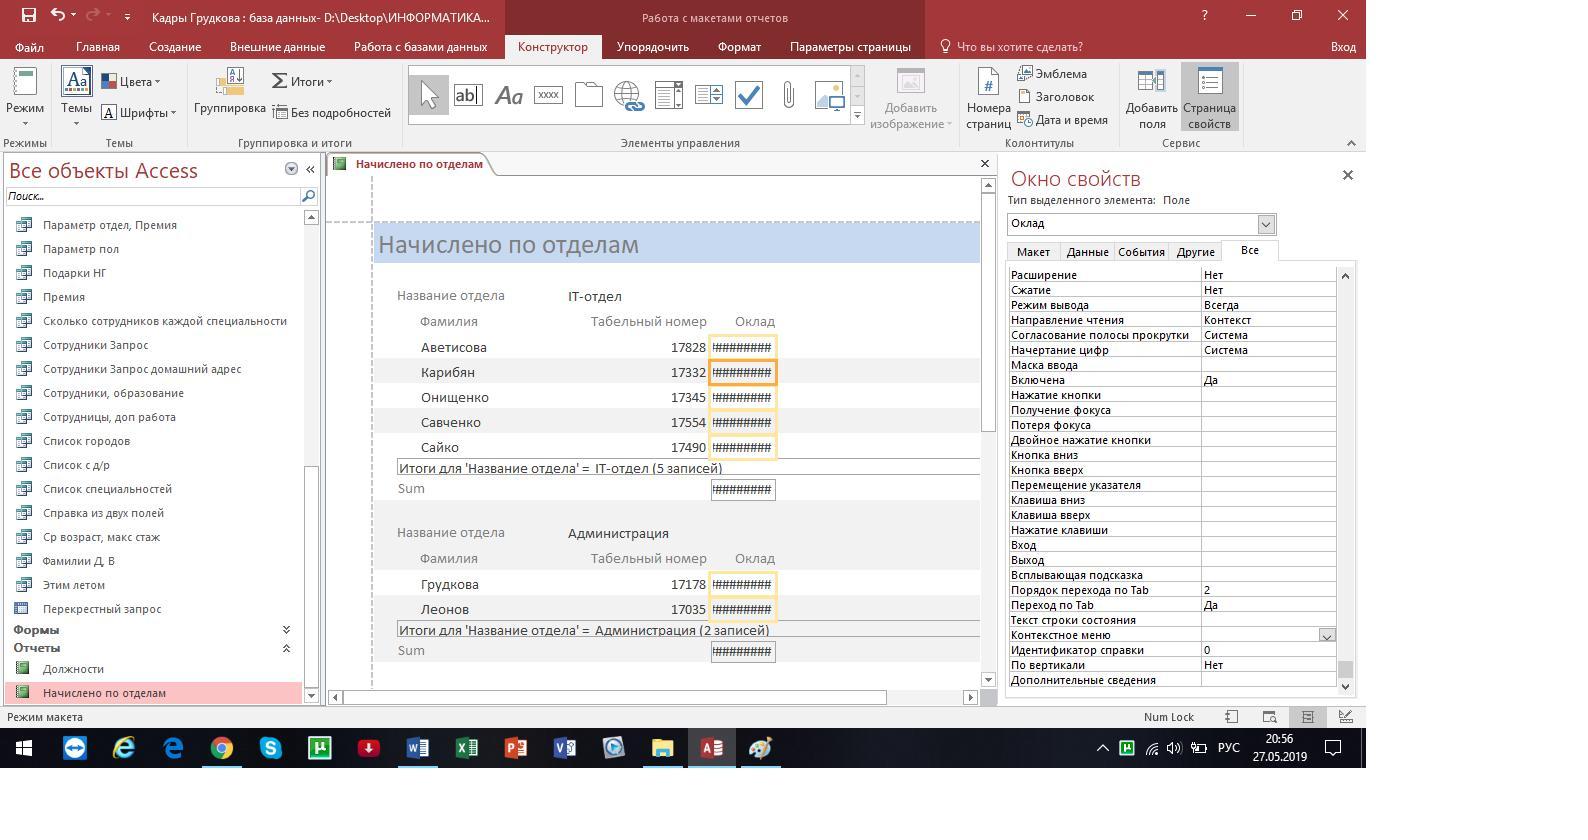Screen dimensions: 1588x840
Task: Switch to the Данные properties tab
Action: click(x=1086, y=252)
